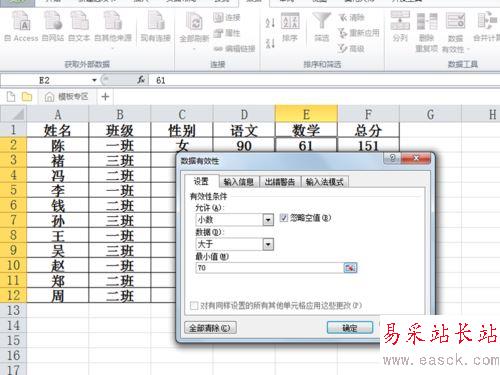Click range selector icon beside minimum field
Image resolution: width=500 pixels, height=375 pixels.
(350, 268)
